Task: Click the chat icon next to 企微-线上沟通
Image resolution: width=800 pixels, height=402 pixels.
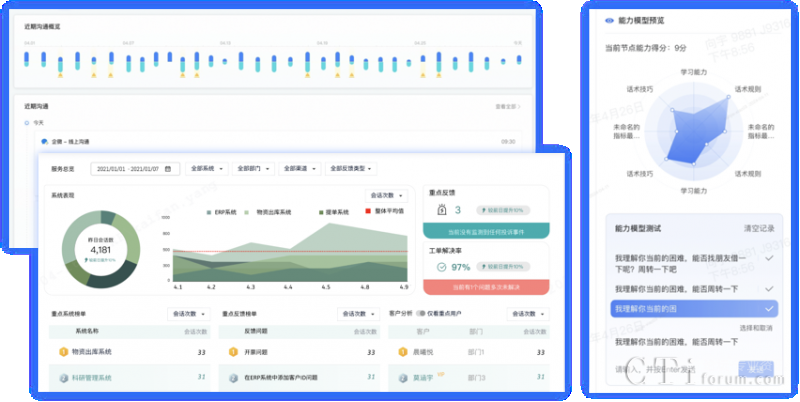Action: pyautogui.click(x=44, y=142)
